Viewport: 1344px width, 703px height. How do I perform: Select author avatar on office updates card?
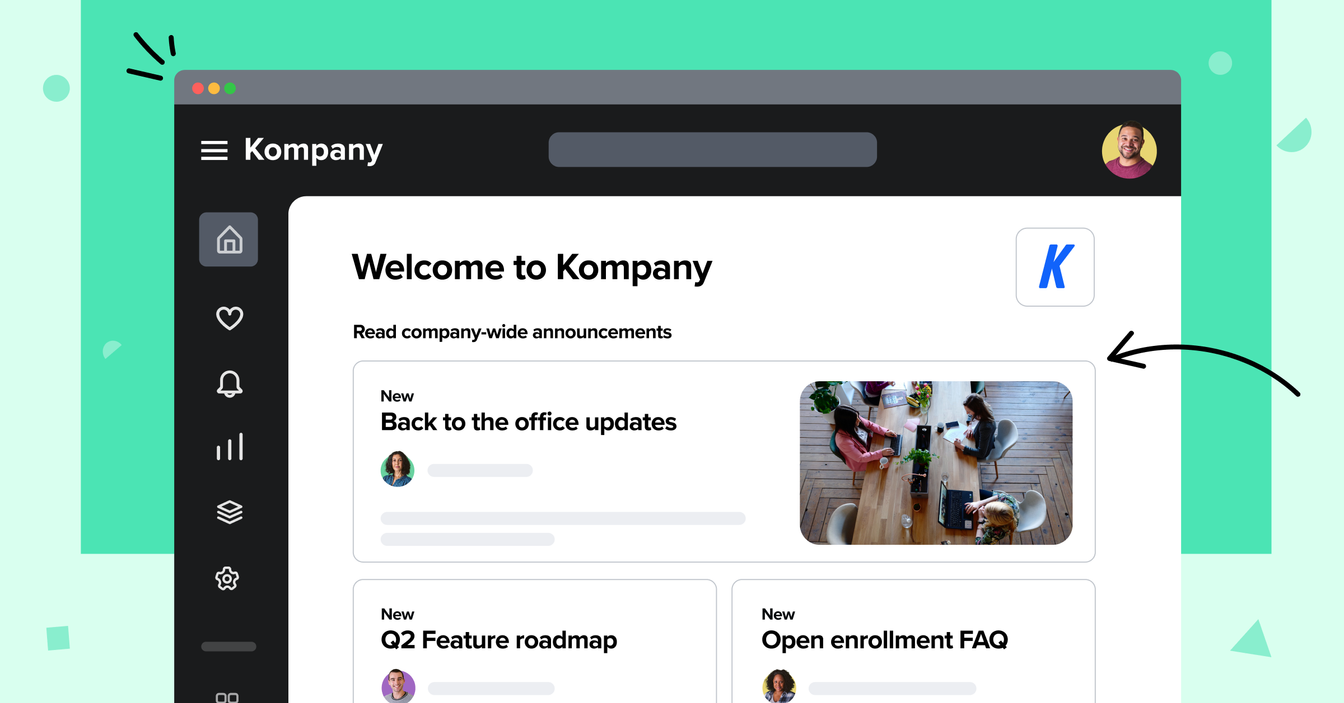point(397,469)
